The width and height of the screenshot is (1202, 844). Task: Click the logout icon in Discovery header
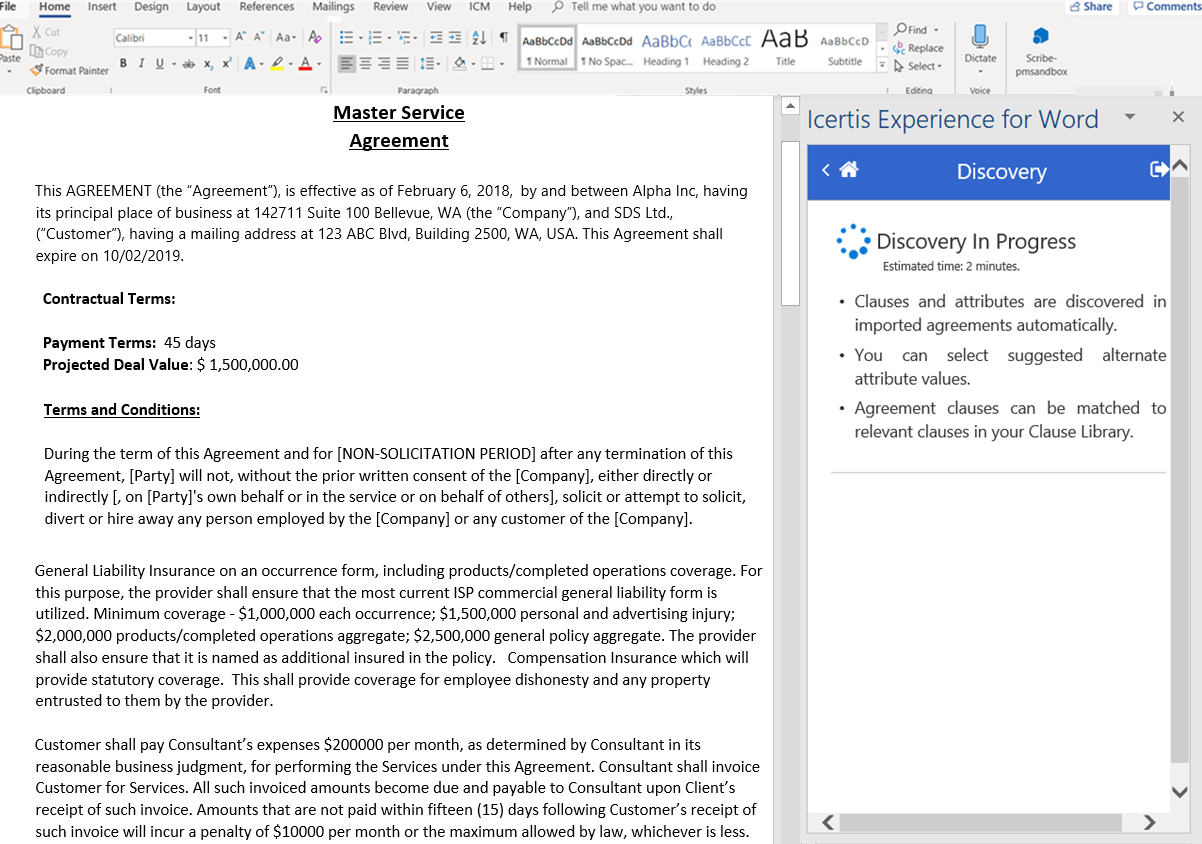click(1159, 170)
